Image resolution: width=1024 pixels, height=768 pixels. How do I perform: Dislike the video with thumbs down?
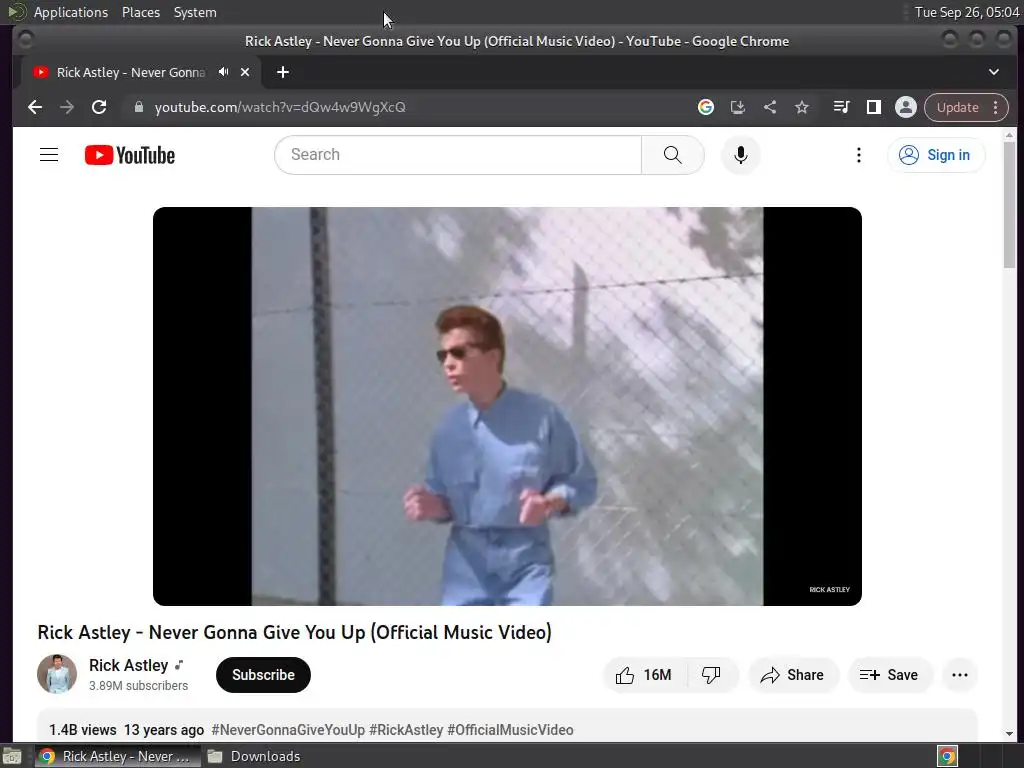coord(711,675)
